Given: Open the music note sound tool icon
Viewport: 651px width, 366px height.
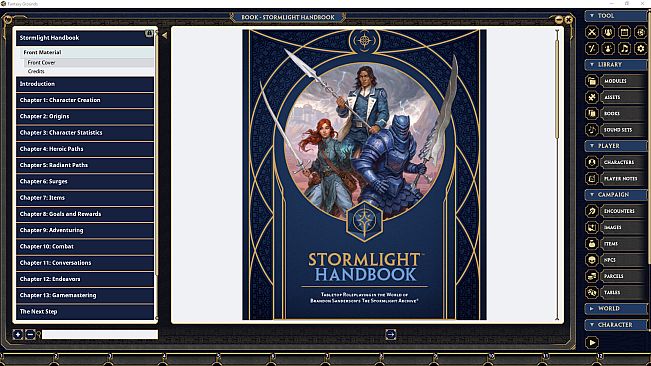Looking at the screenshot, I should point(624,48).
